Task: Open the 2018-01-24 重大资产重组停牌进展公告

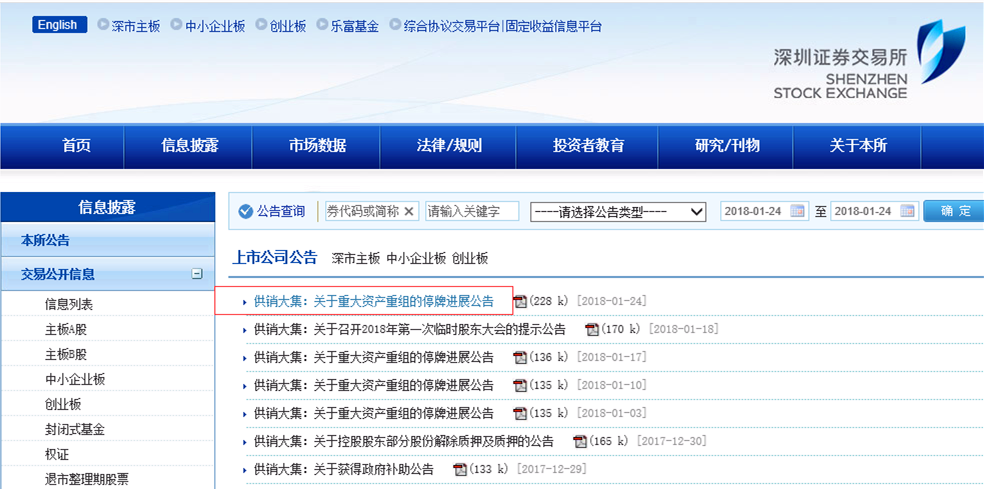Action: click(x=373, y=302)
